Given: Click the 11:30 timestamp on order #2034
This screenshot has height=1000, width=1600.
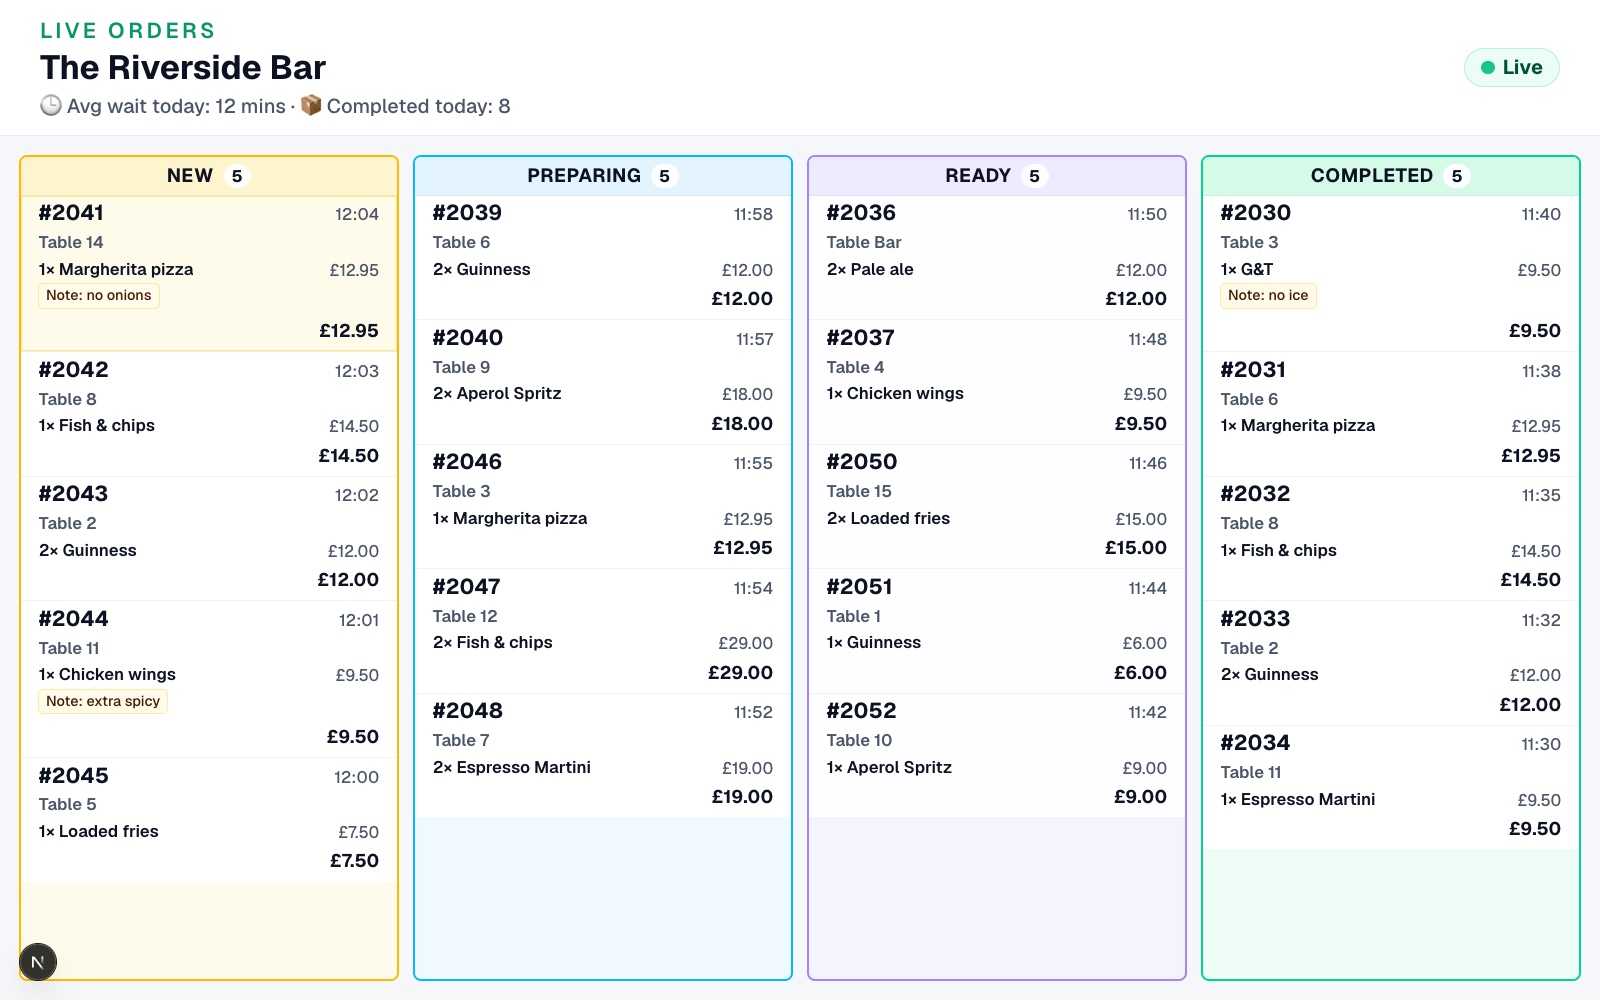Looking at the screenshot, I should point(1541,744).
